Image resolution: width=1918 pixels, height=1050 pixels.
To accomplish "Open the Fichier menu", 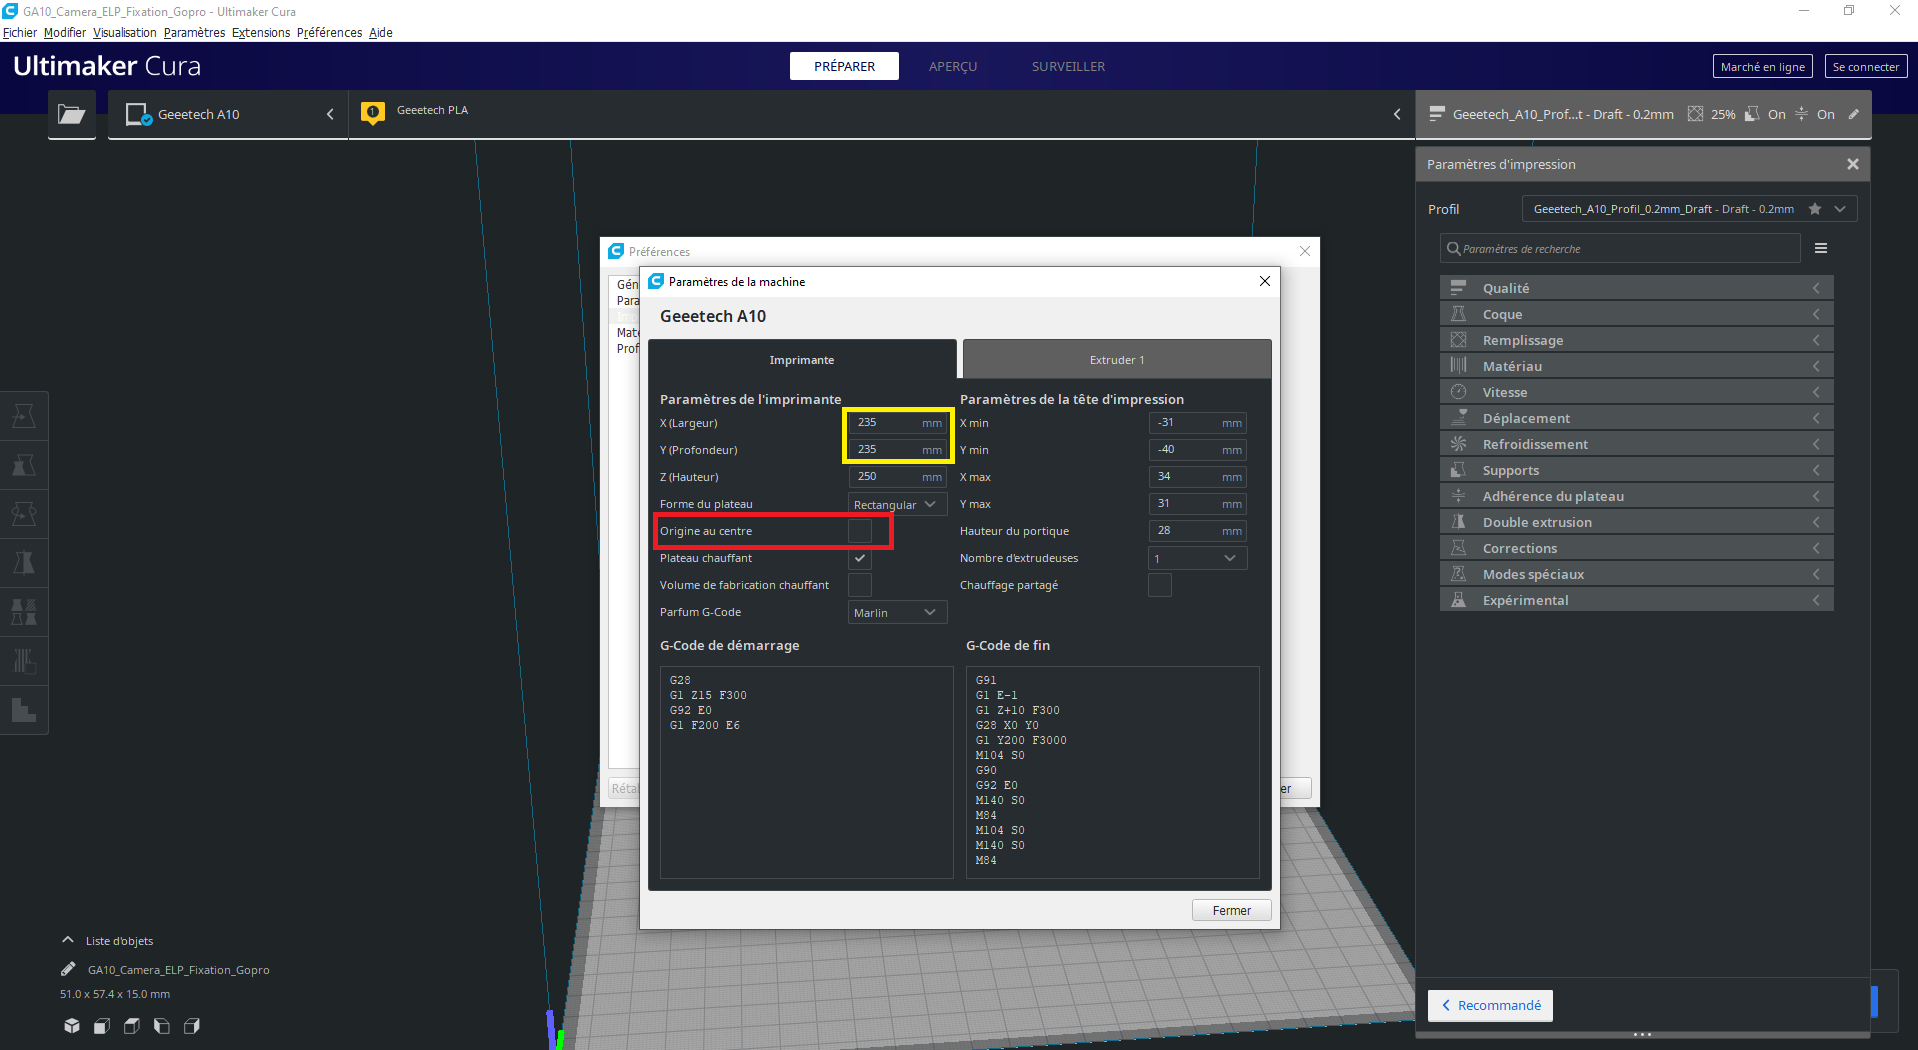I will [x=20, y=32].
